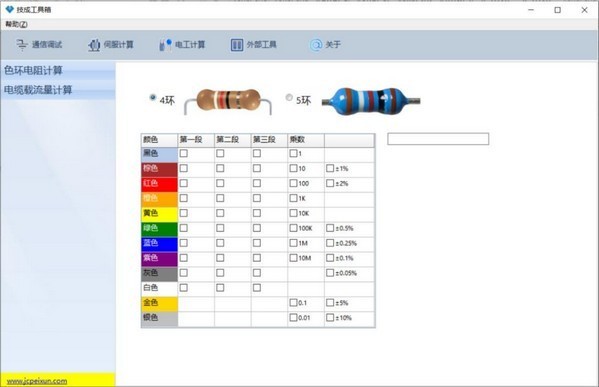This screenshot has height=387, width=599.
Task: Check the ±0.5% tolerance box
Action: coord(330,228)
